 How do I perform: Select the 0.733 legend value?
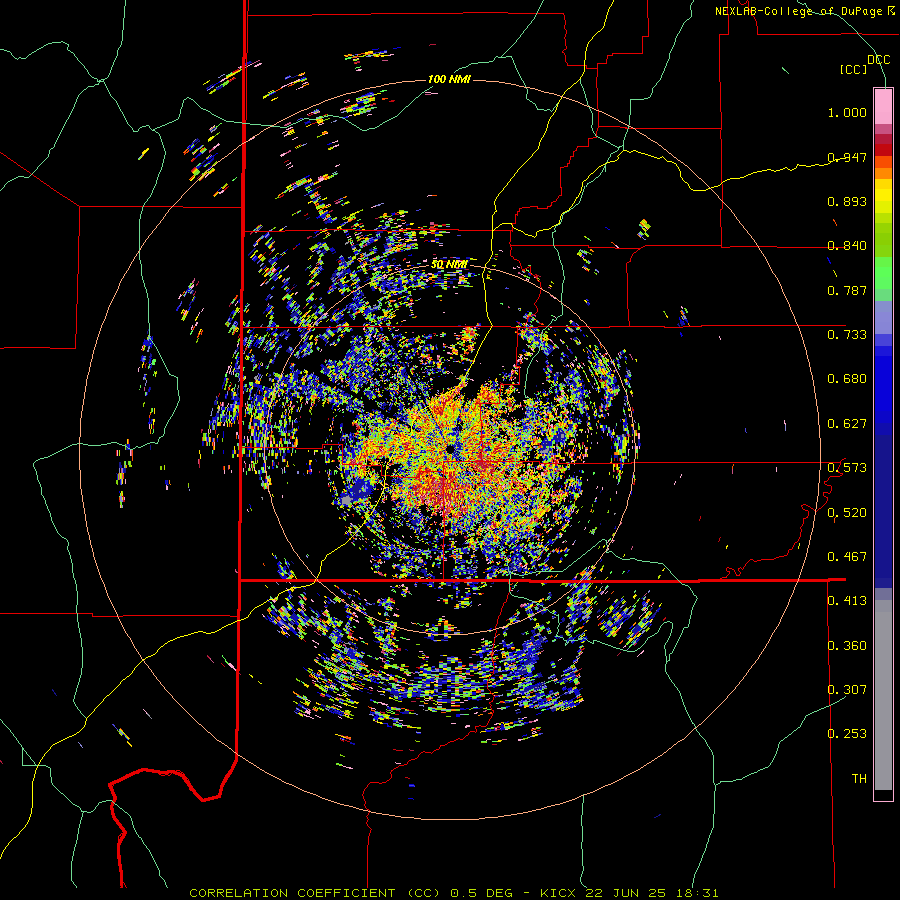coord(847,335)
